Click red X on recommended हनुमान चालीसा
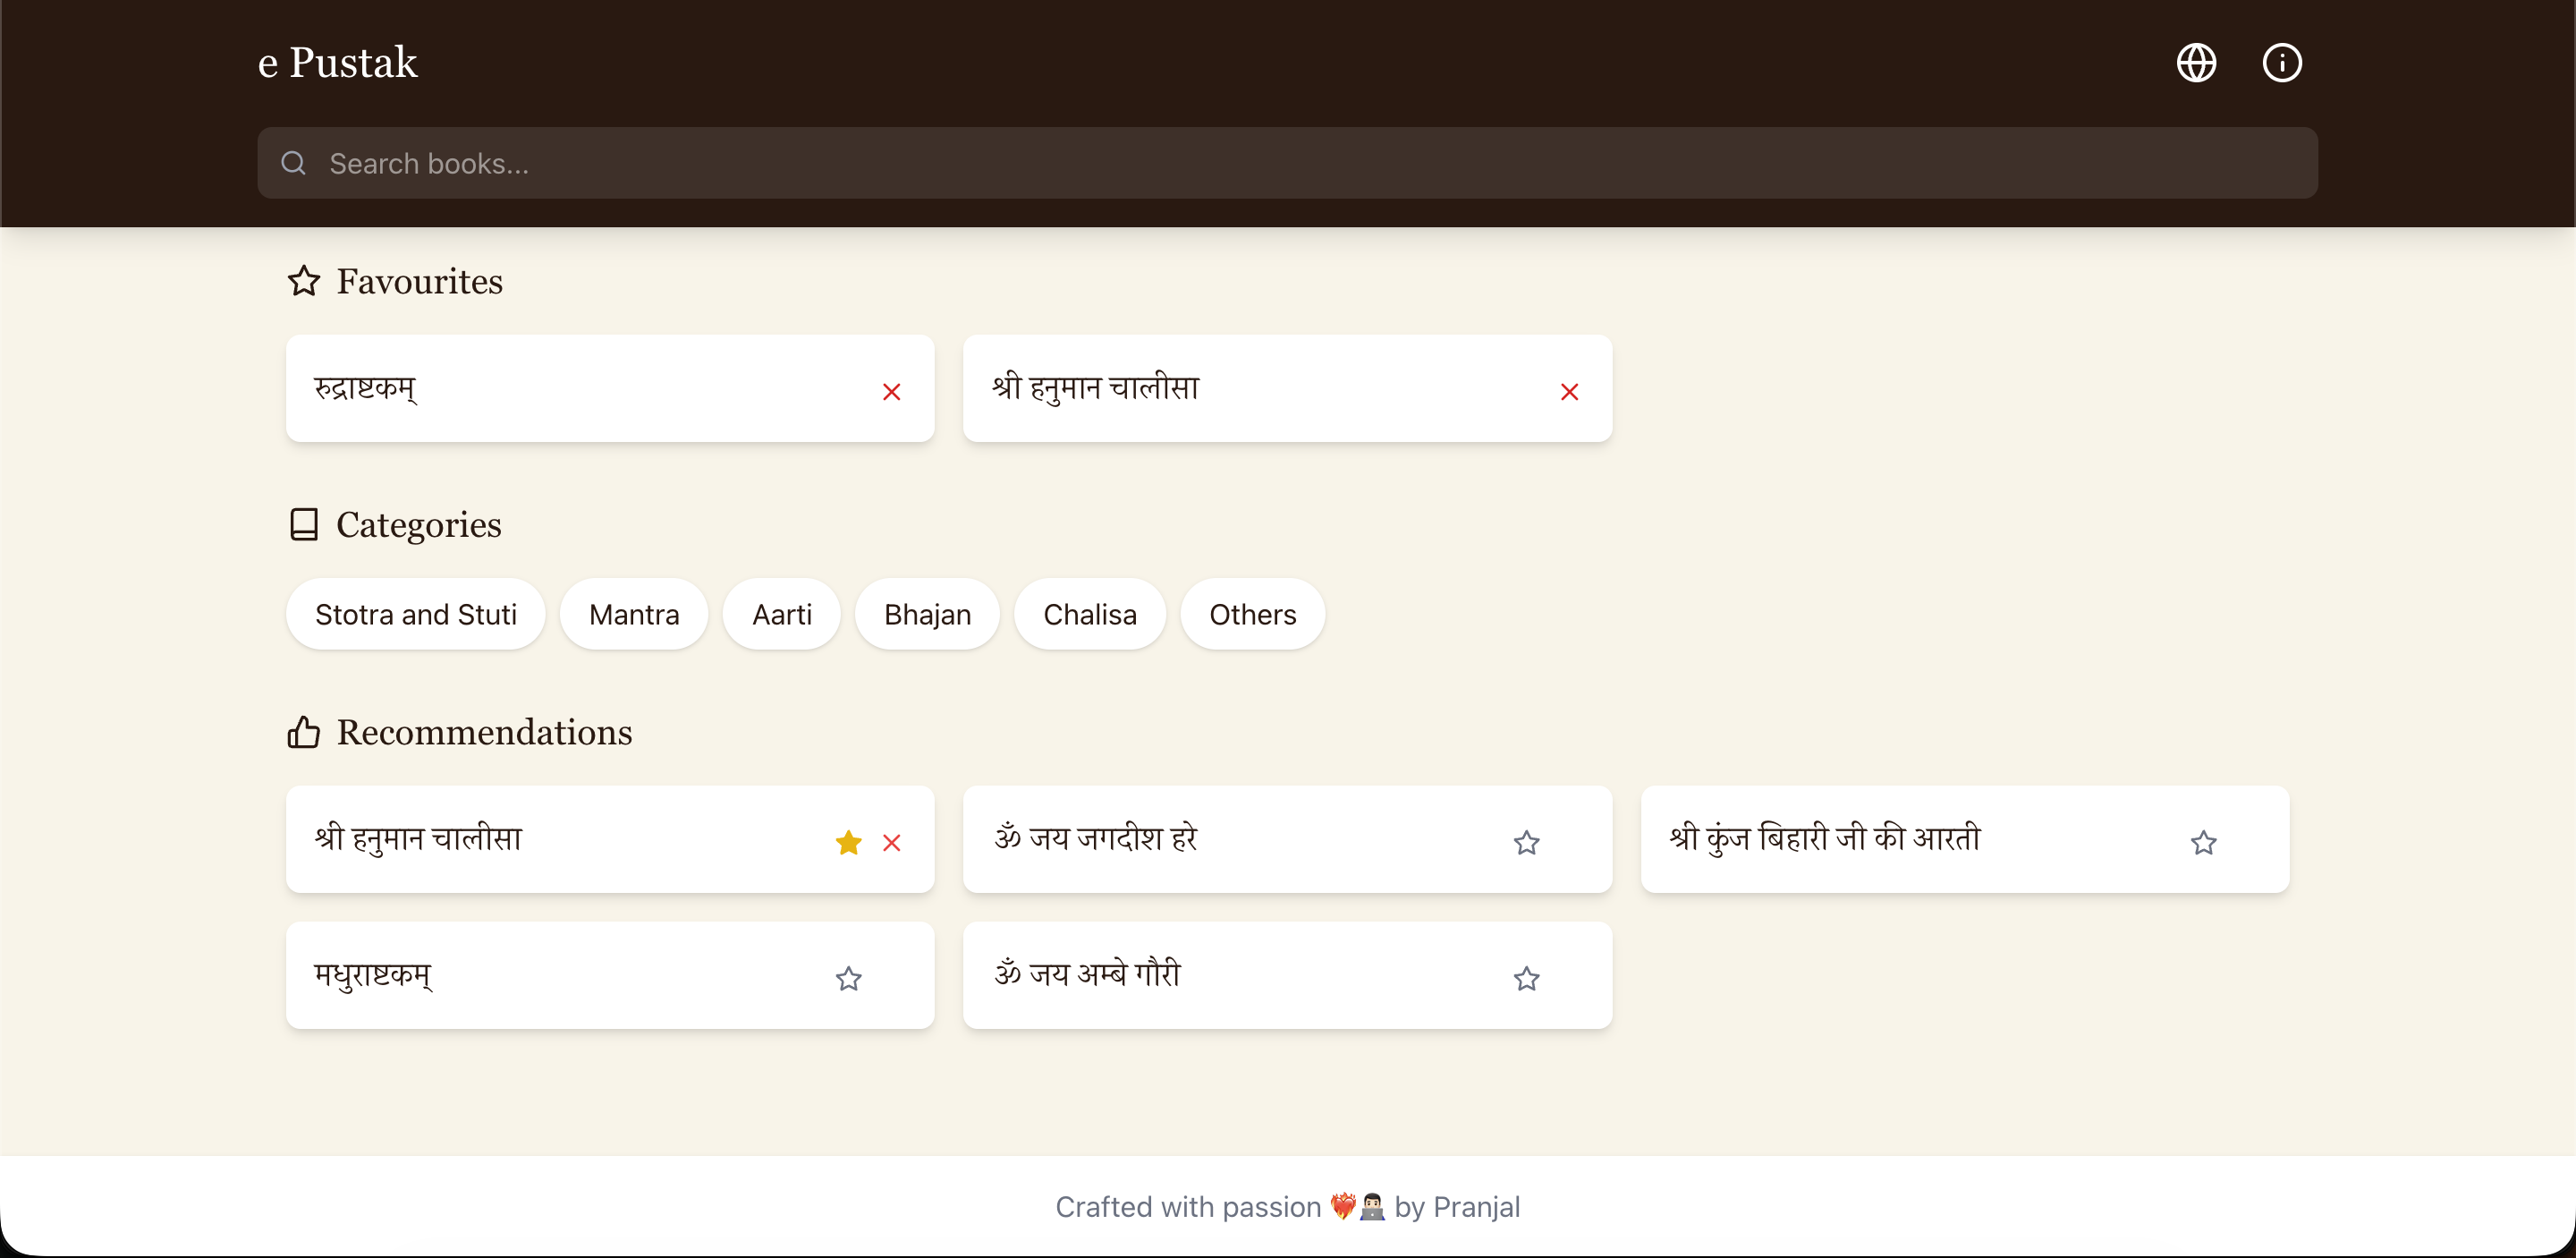Image resolution: width=2576 pixels, height=1258 pixels. (891, 843)
